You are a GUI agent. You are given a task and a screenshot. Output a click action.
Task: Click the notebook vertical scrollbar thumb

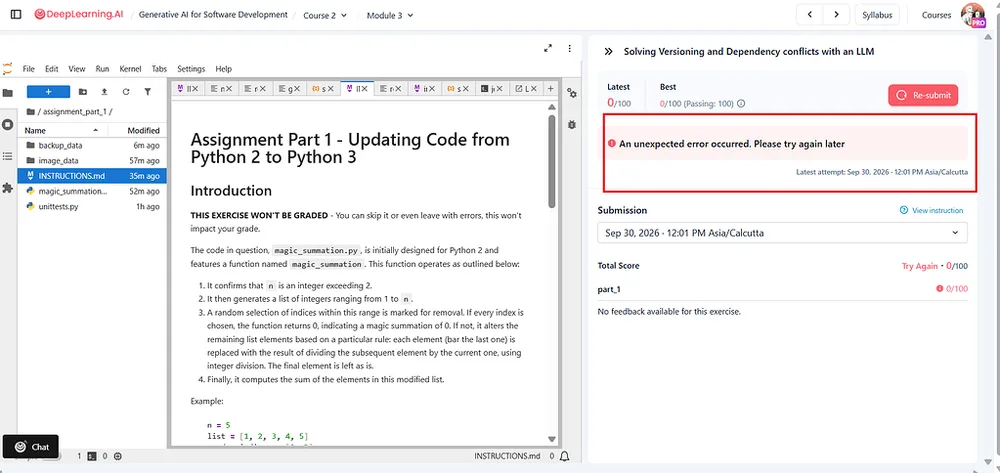552,161
